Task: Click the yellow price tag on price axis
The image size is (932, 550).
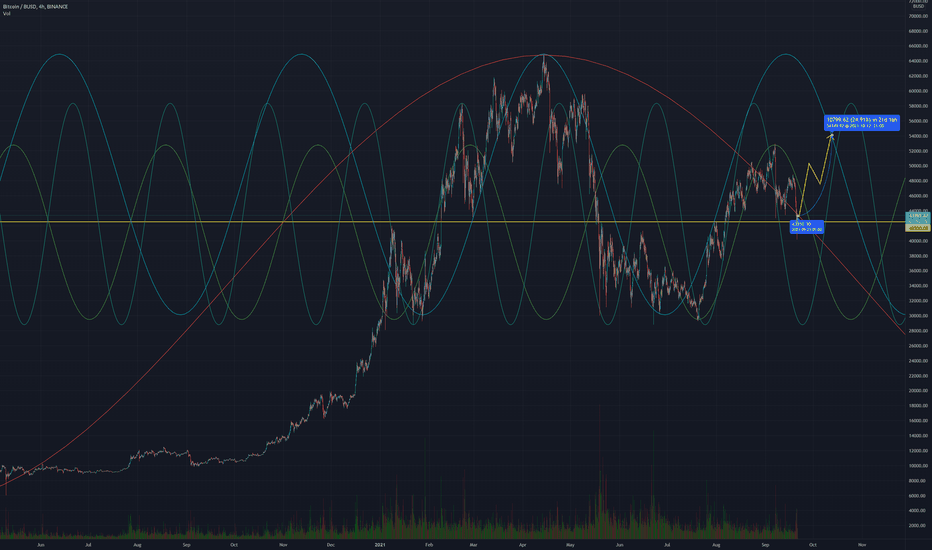Action: (x=918, y=228)
